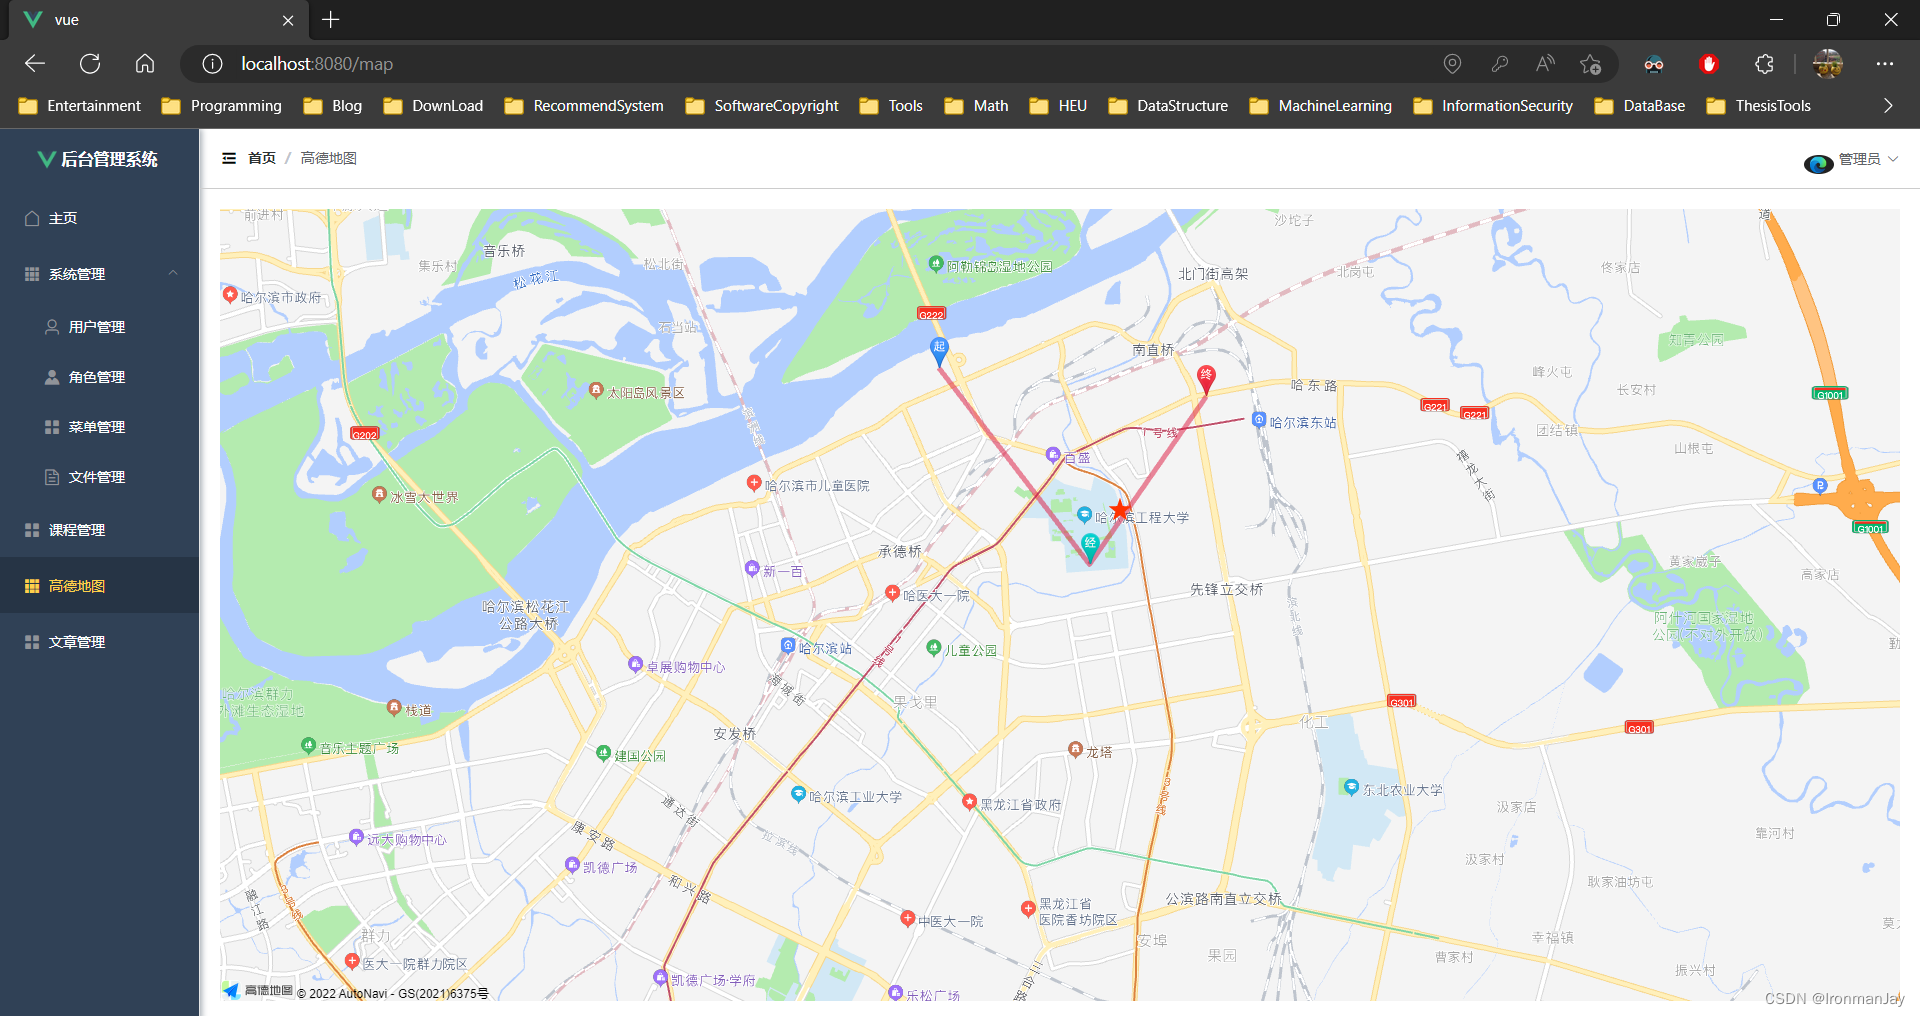Select 高德地图 in the sidebar
This screenshot has height=1016, width=1920.
(x=99, y=586)
